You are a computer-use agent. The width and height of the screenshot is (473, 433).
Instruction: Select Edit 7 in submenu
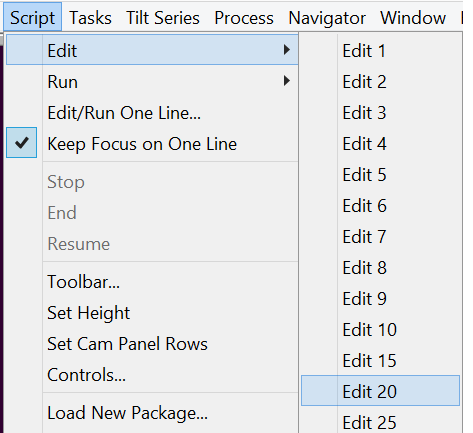tap(380, 237)
